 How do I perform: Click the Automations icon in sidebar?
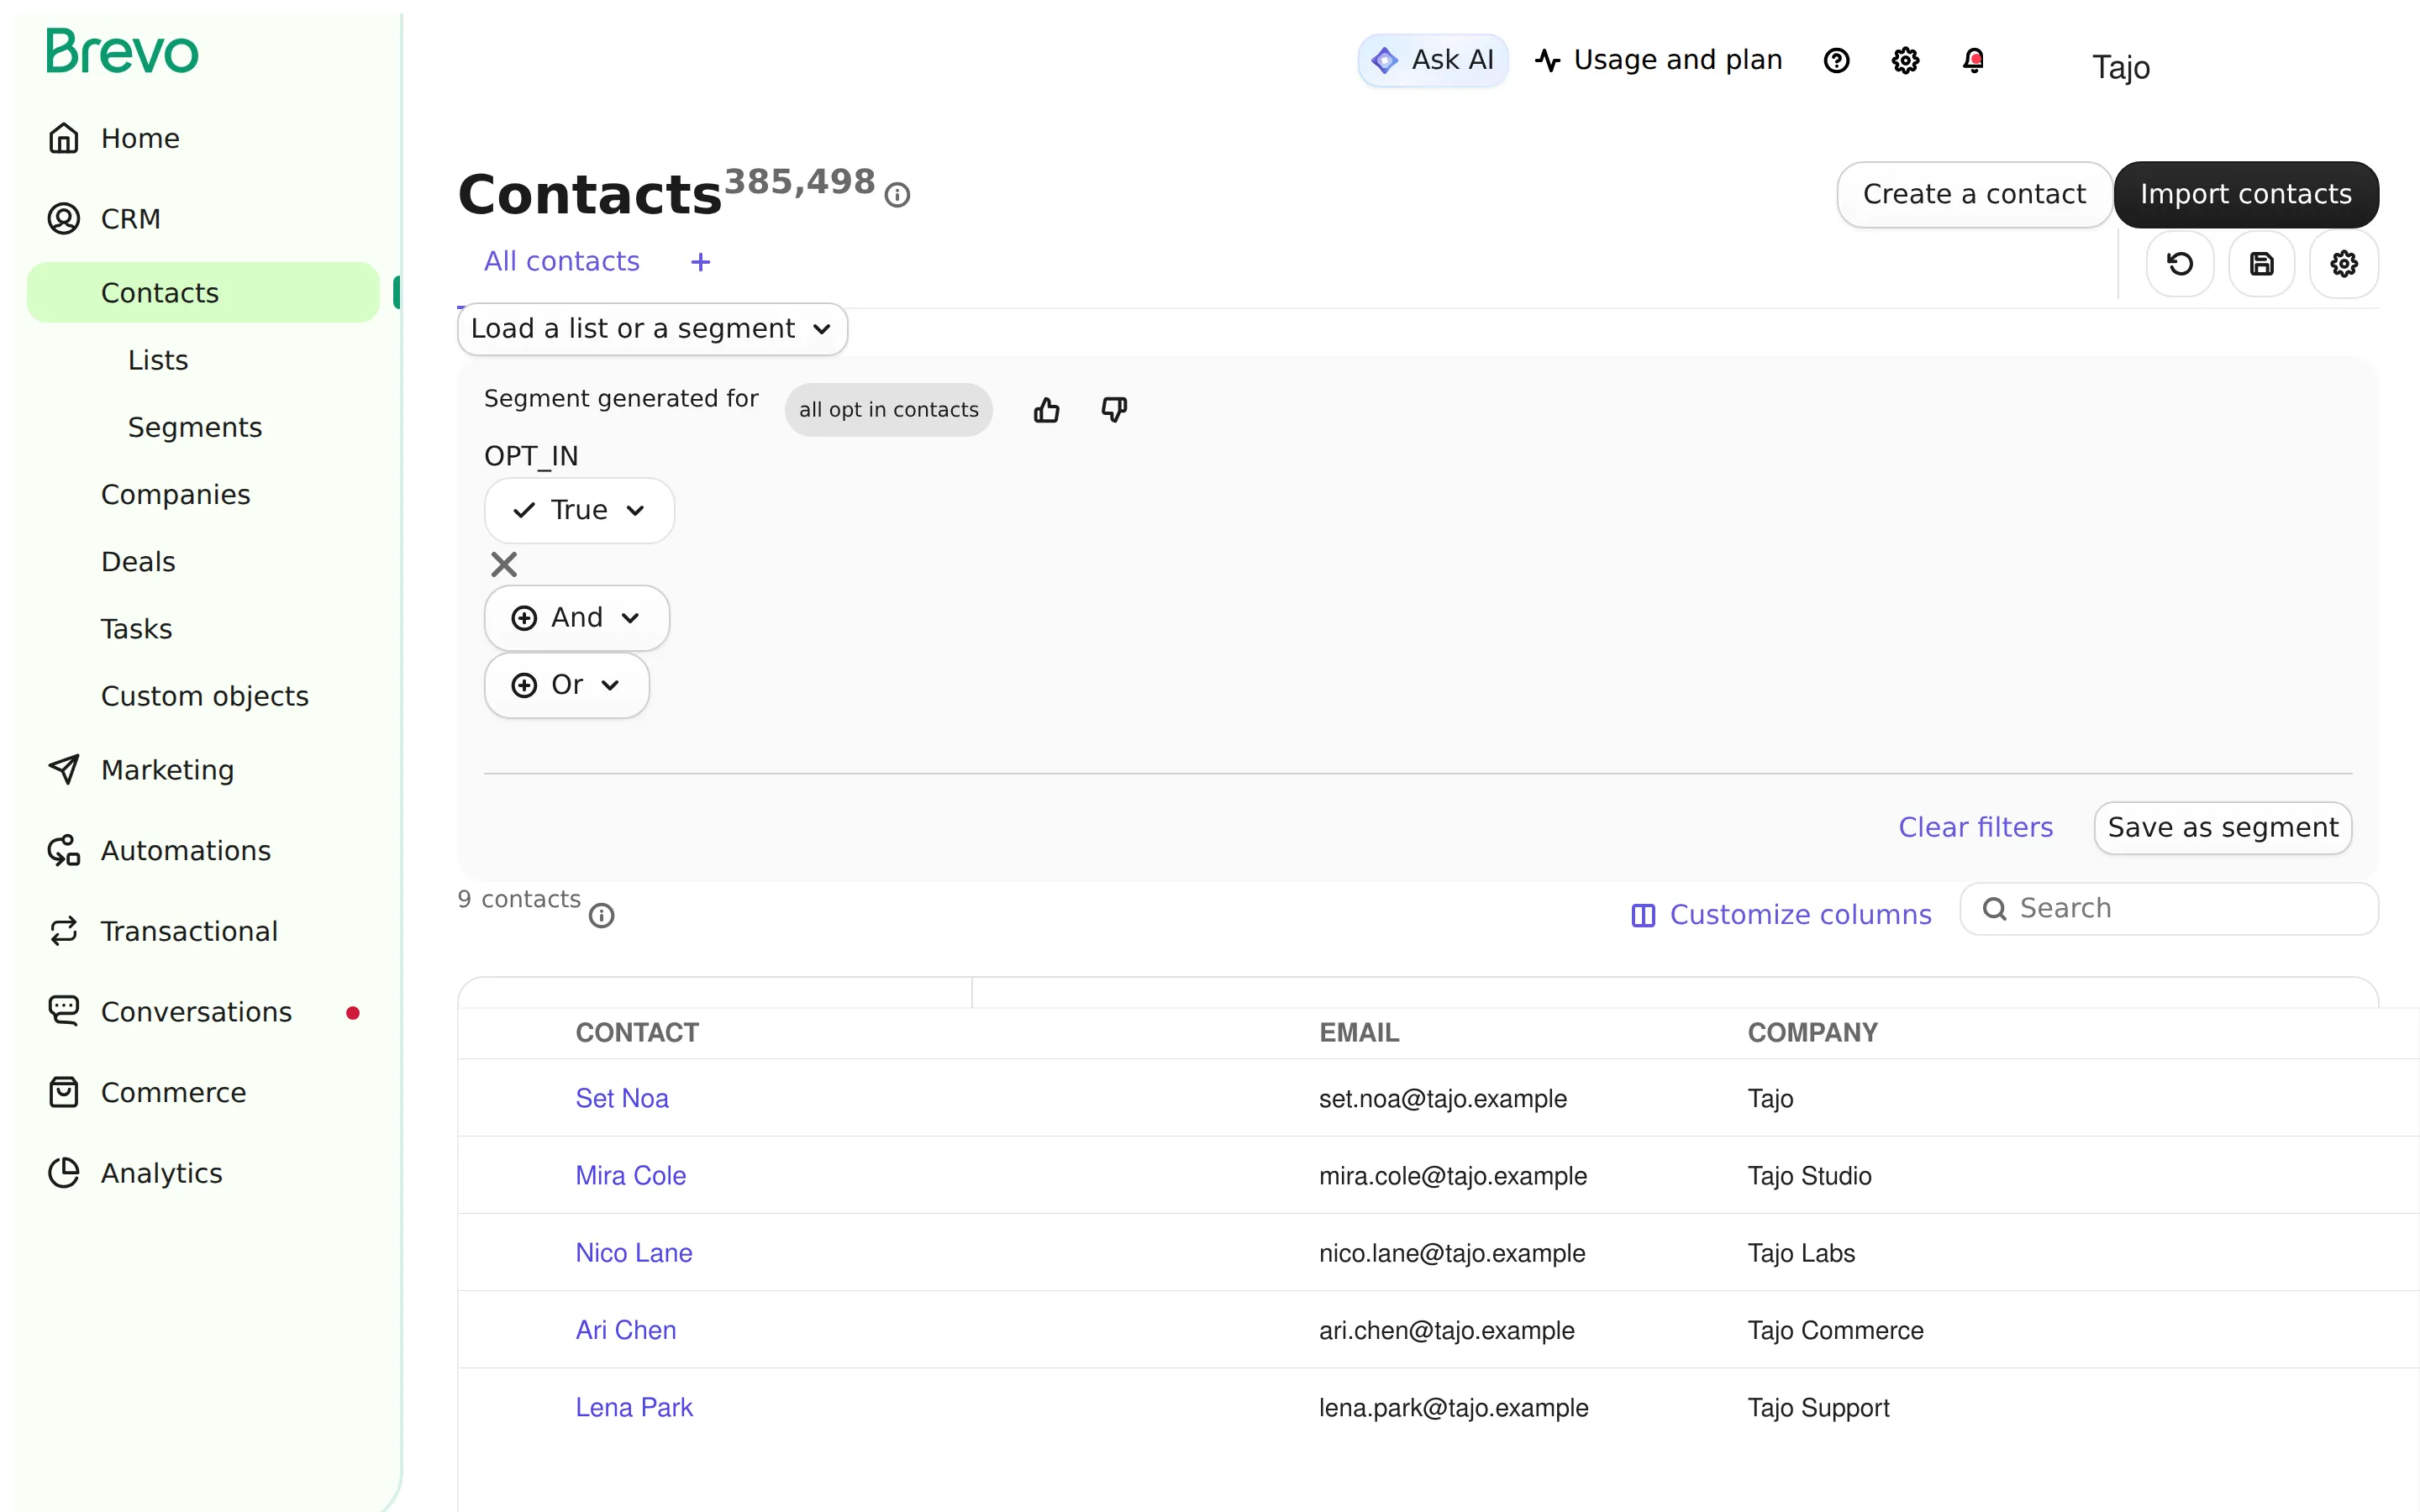pyautogui.click(x=64, y=850)
